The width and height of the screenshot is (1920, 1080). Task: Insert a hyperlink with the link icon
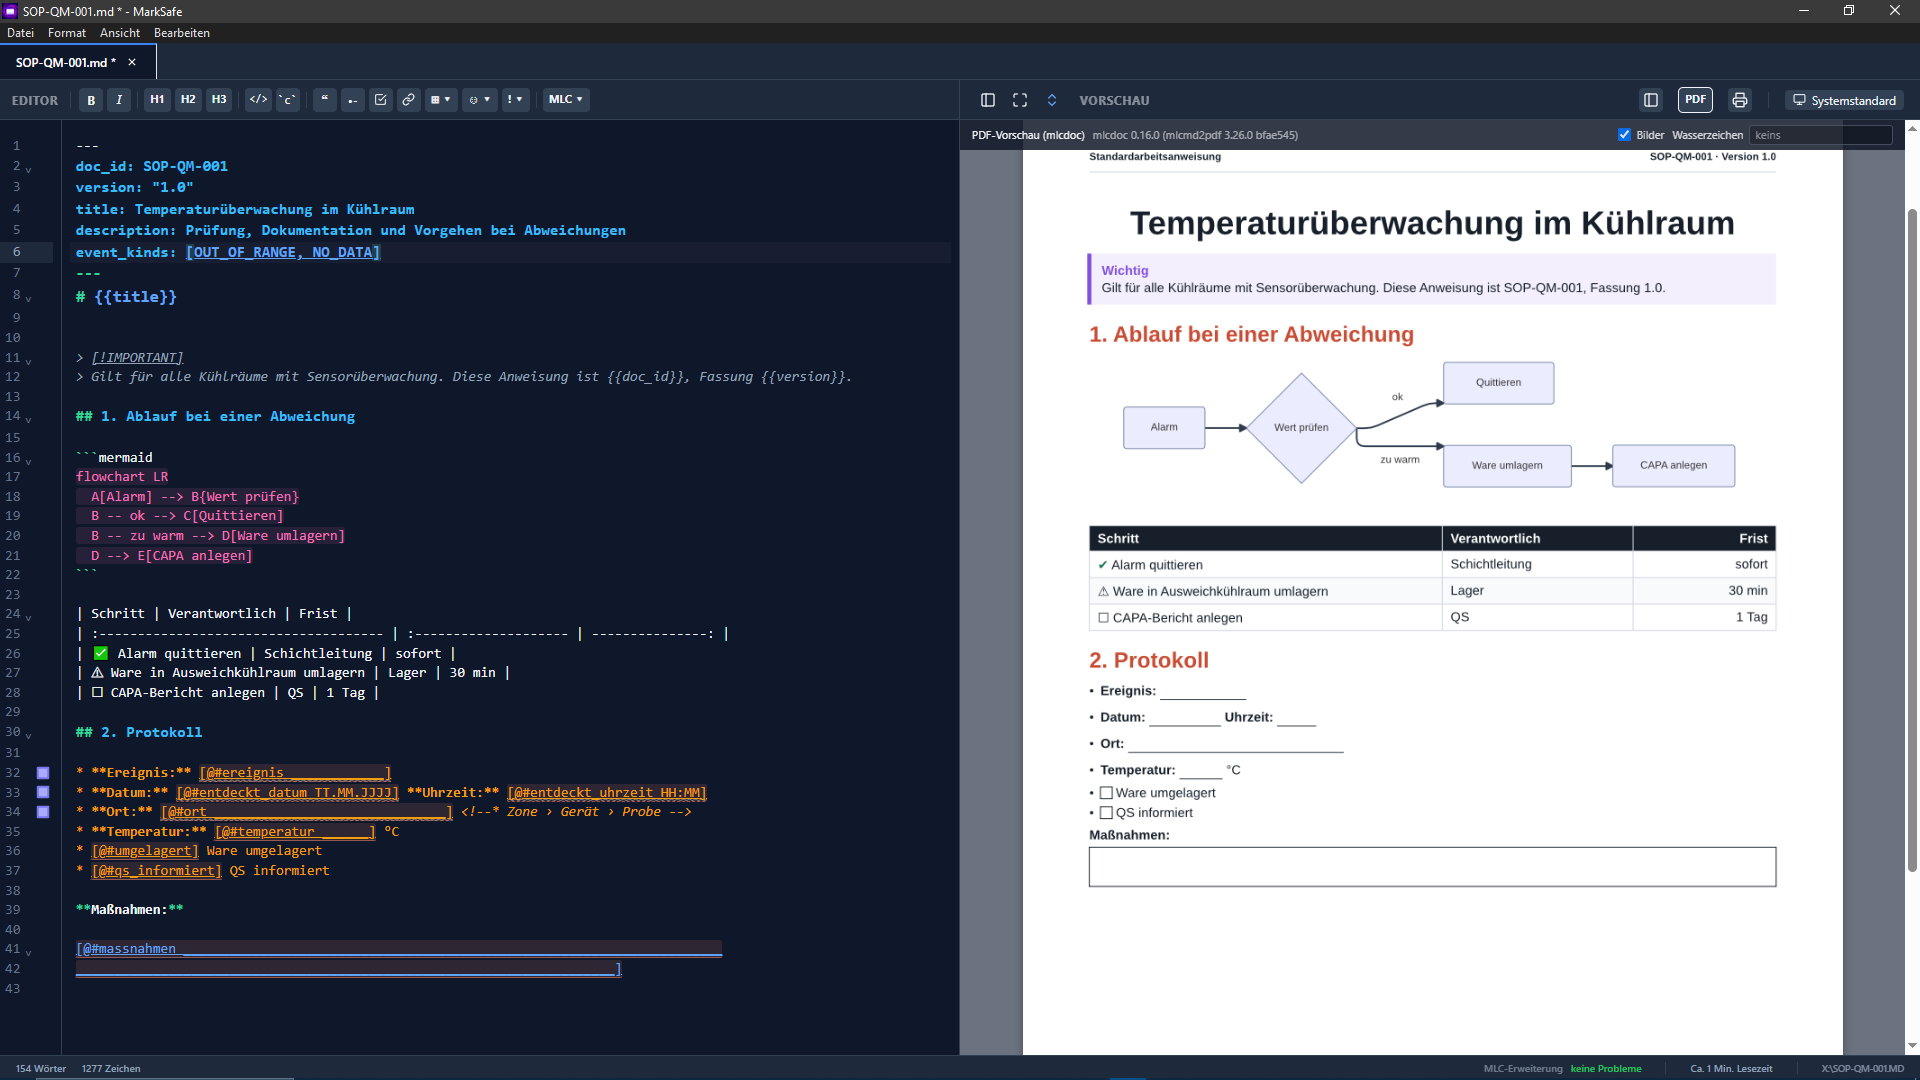point(408,100)
